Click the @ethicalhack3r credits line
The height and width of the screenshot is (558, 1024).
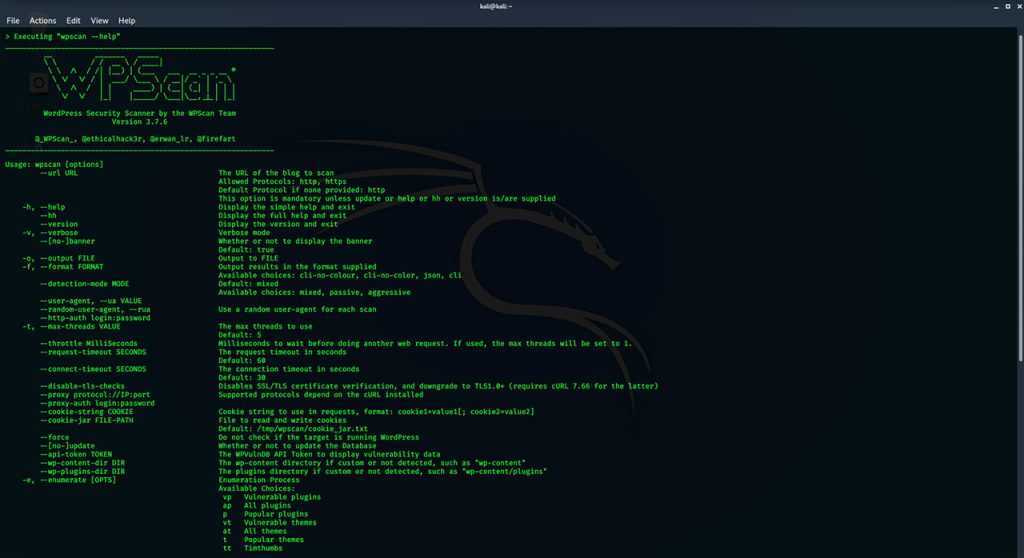tap(135, 139)
